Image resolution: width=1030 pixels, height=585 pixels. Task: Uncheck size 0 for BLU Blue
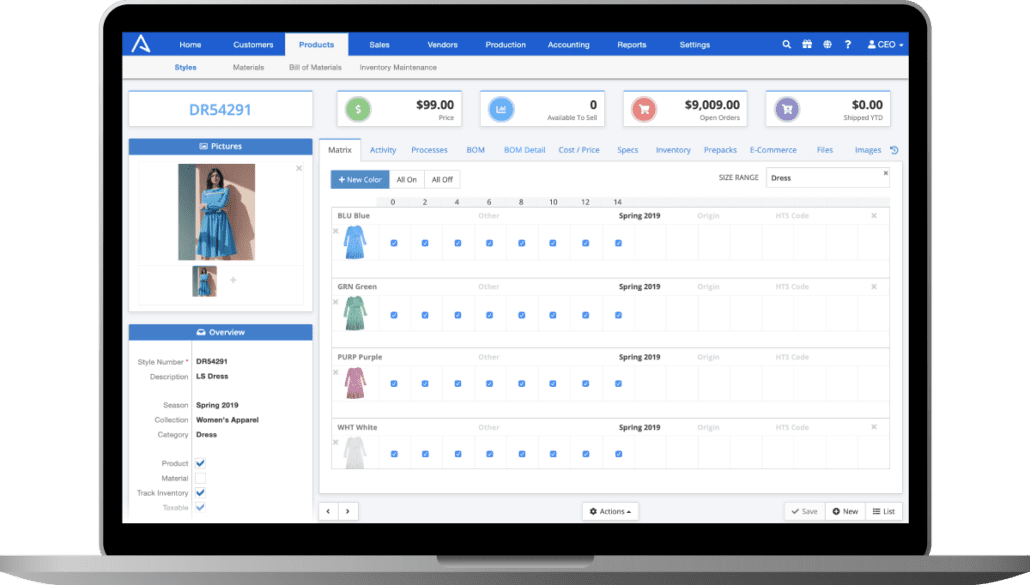pos(394,242)
